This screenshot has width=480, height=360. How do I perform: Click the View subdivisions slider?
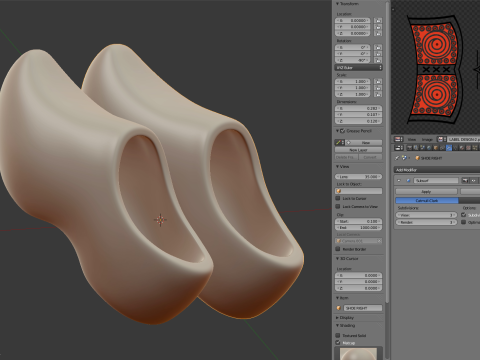click(426, 215)
